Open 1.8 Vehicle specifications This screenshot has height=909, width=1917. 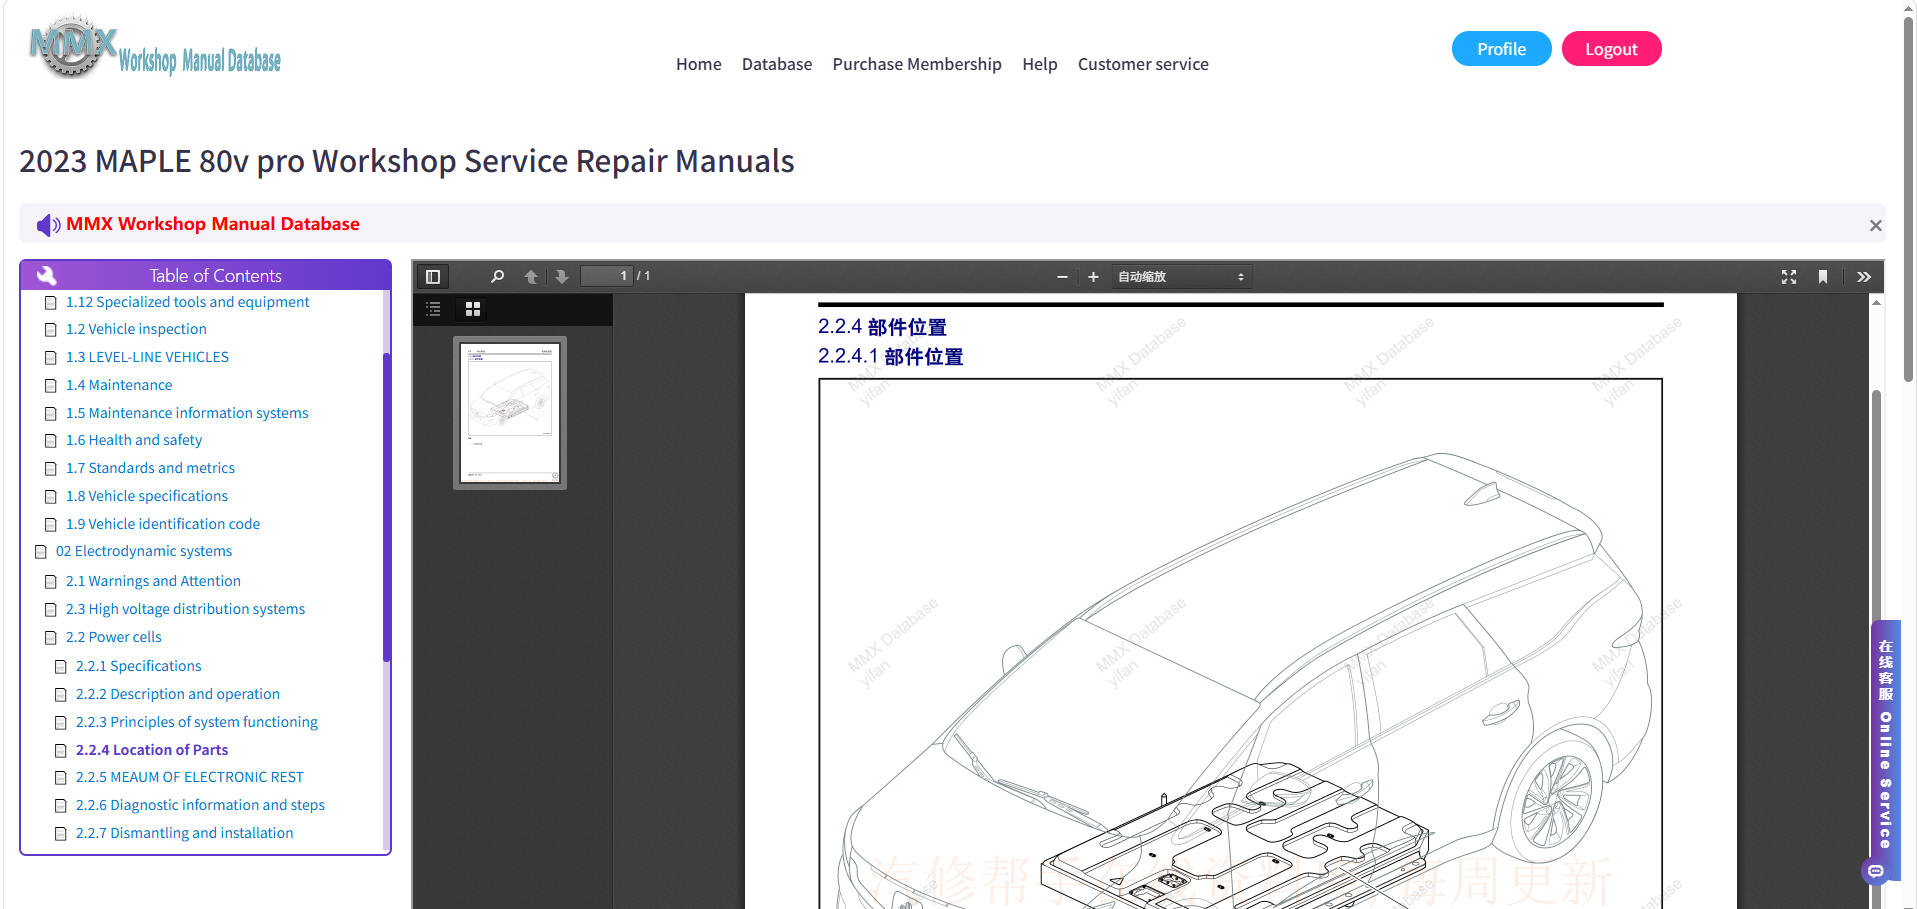(147, 496)
